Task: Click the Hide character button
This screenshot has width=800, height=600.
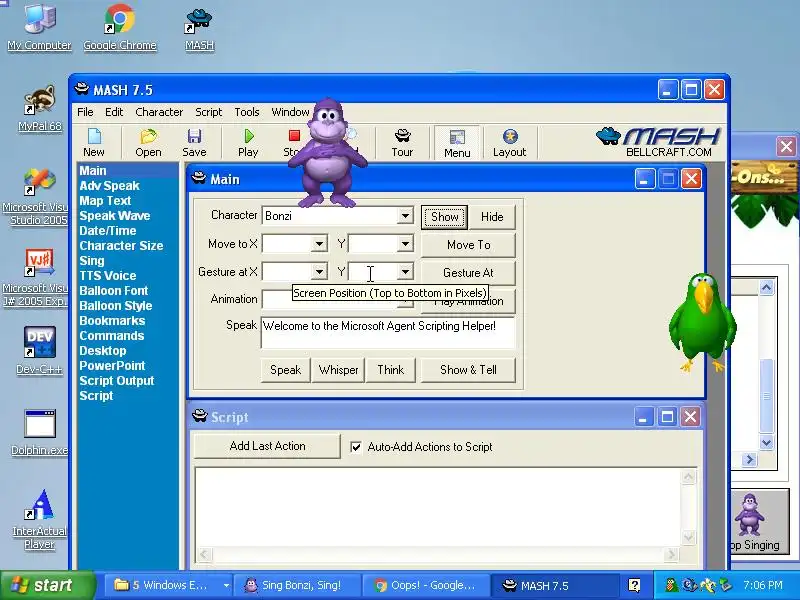Action: [x=492, y=217]
